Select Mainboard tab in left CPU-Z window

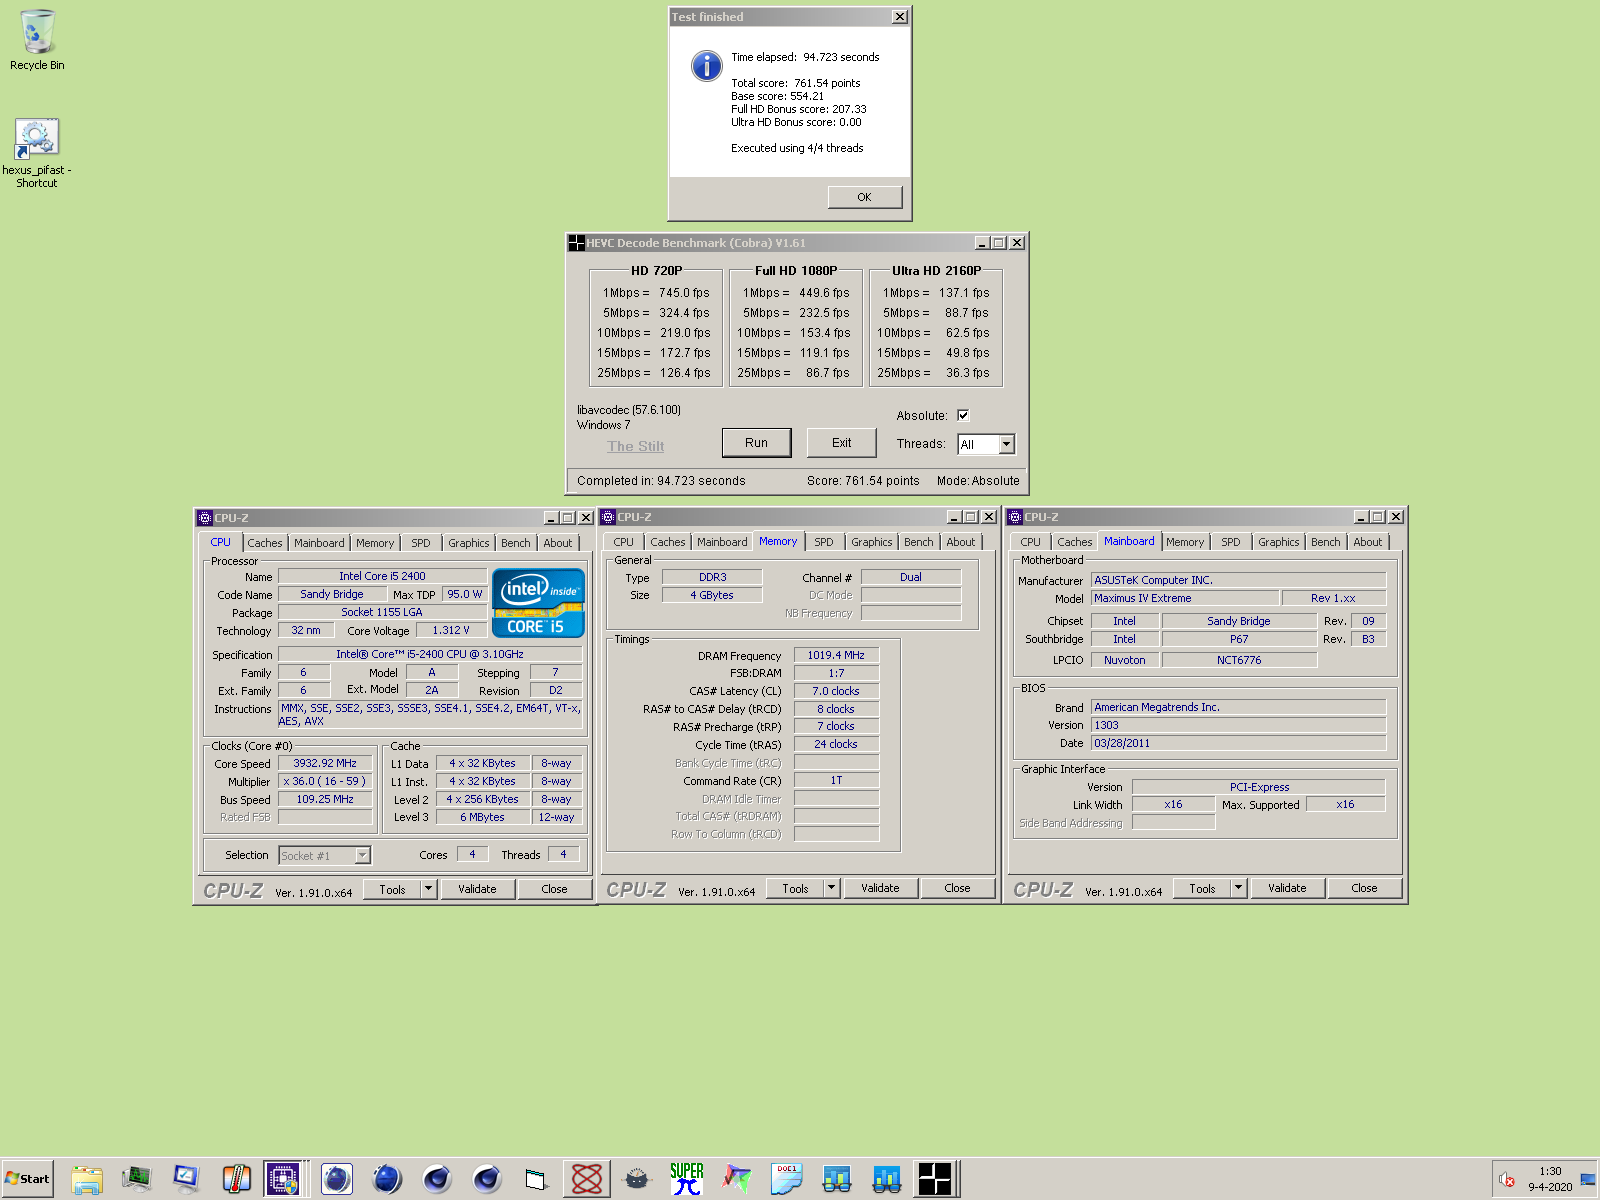click(x=319, y=543)
